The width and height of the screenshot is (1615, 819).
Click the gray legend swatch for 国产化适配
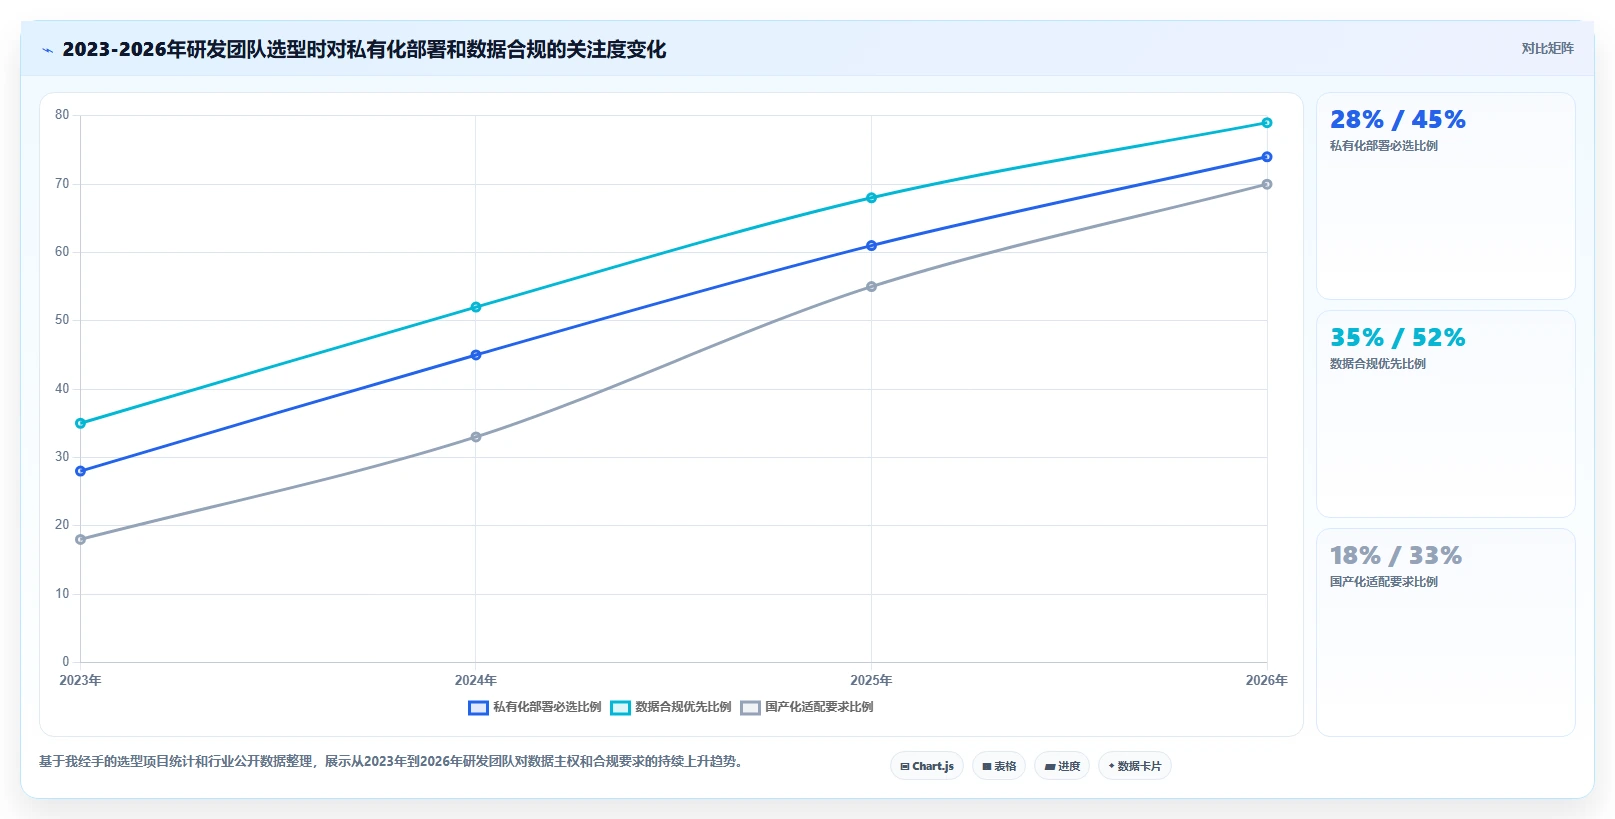[x=750, y=708]
